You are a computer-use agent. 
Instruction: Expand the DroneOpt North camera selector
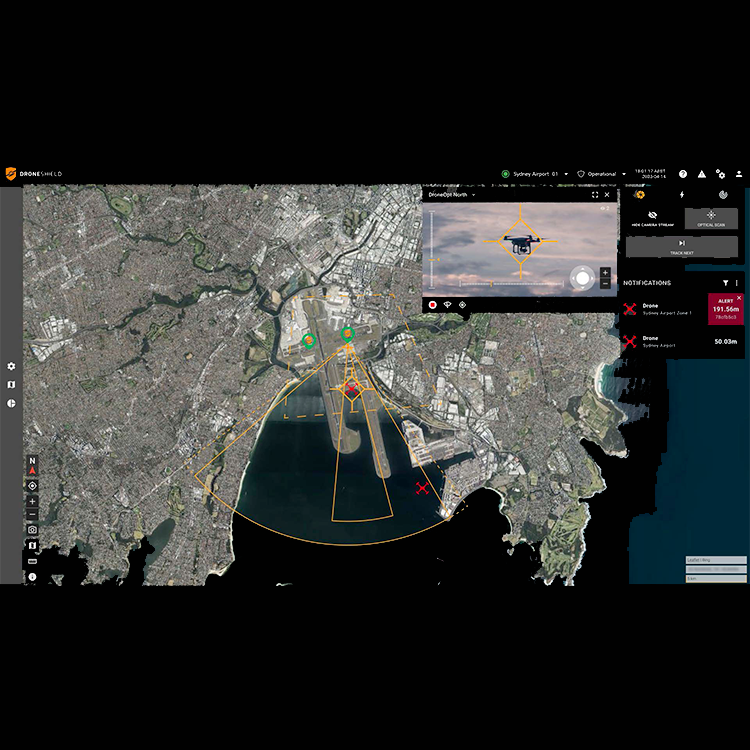[474, 195]
